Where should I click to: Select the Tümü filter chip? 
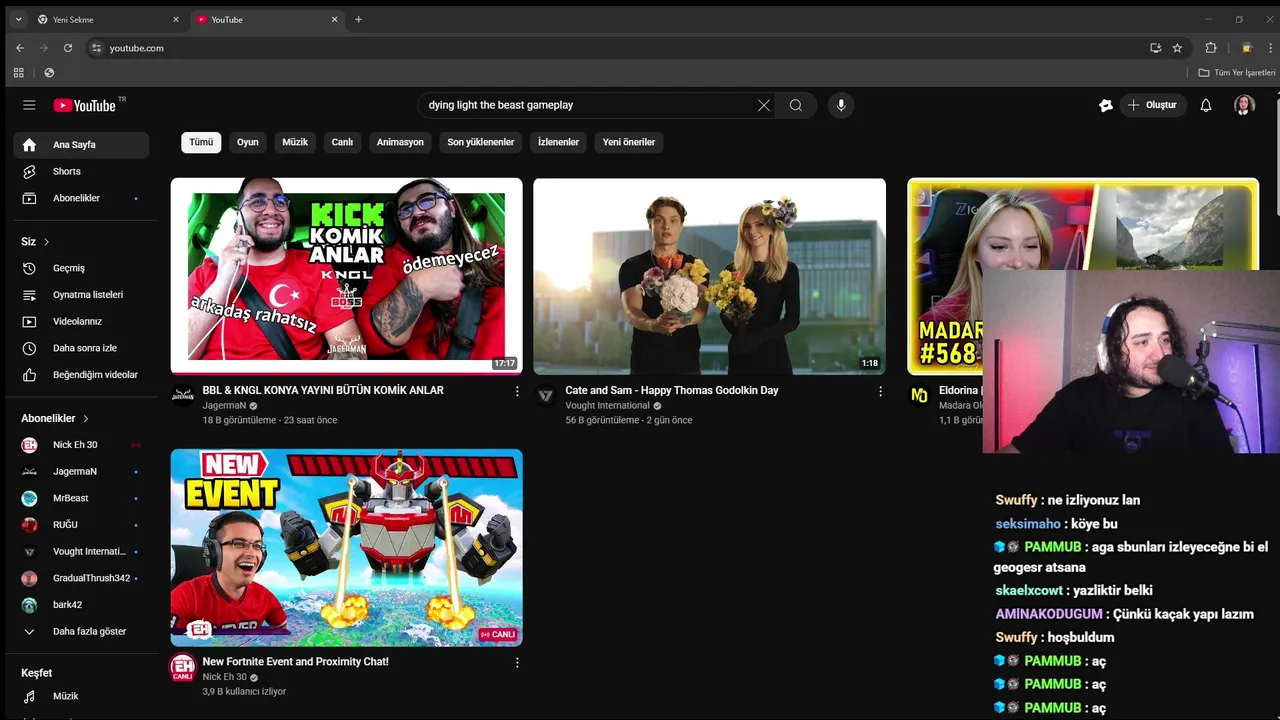tap(201, 142)
